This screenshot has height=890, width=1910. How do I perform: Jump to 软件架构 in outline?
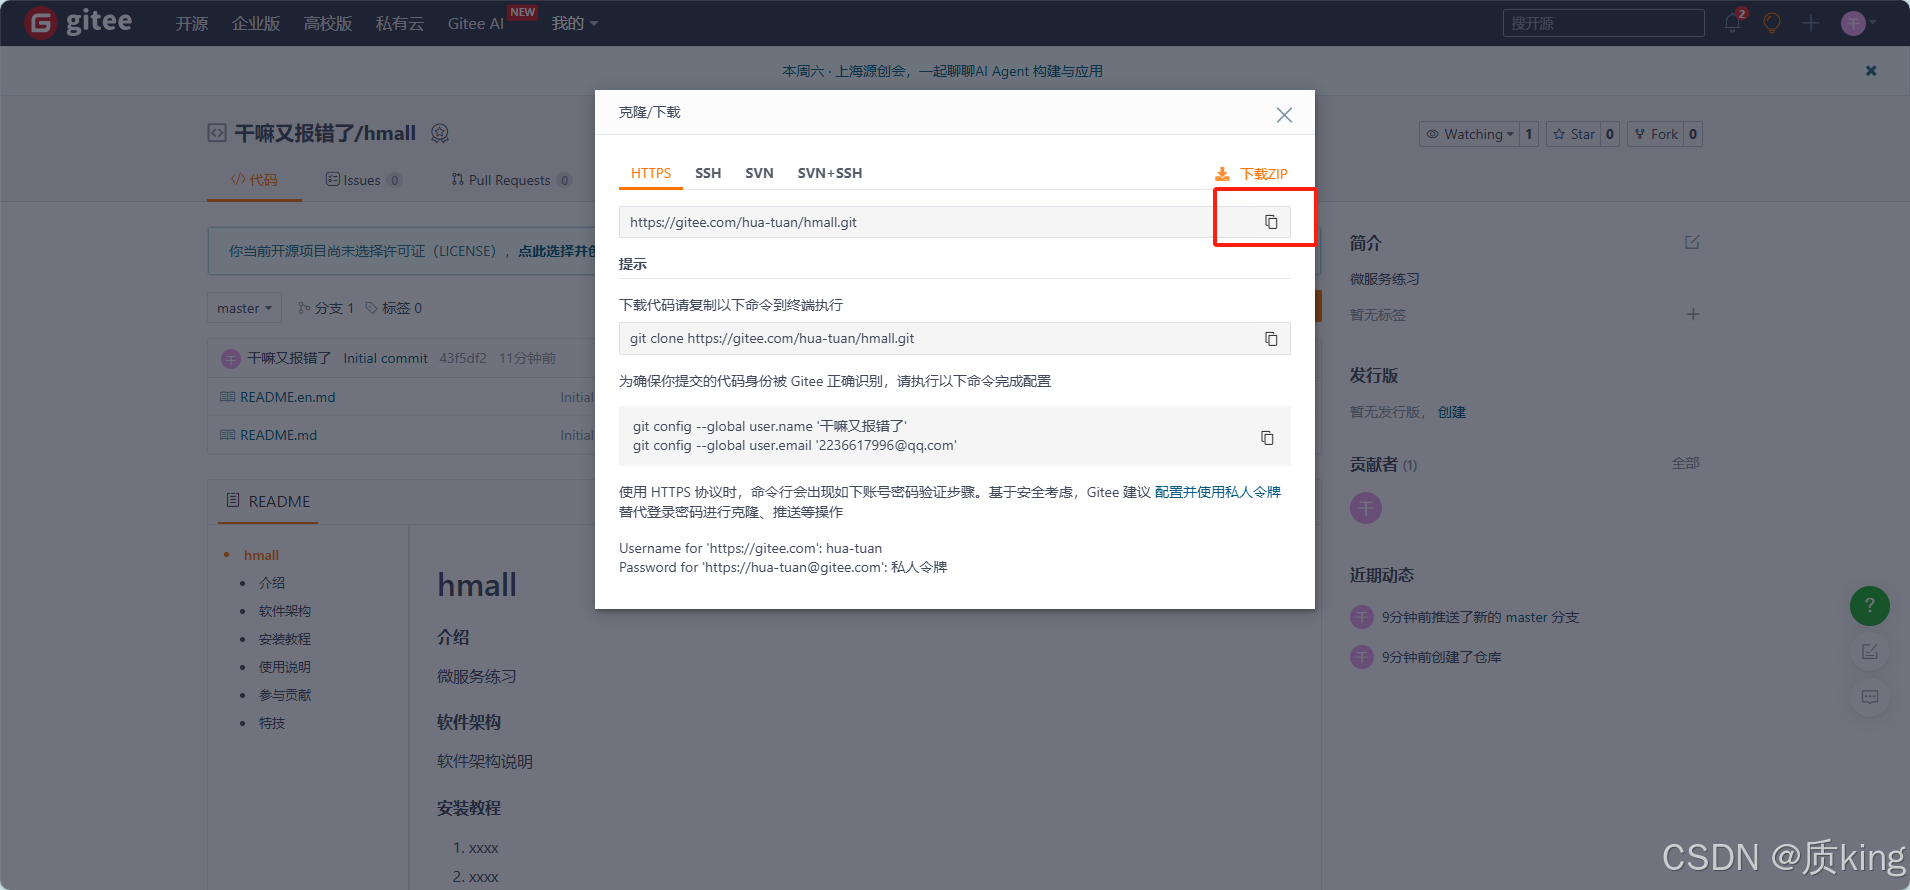[x=285, y=611]
